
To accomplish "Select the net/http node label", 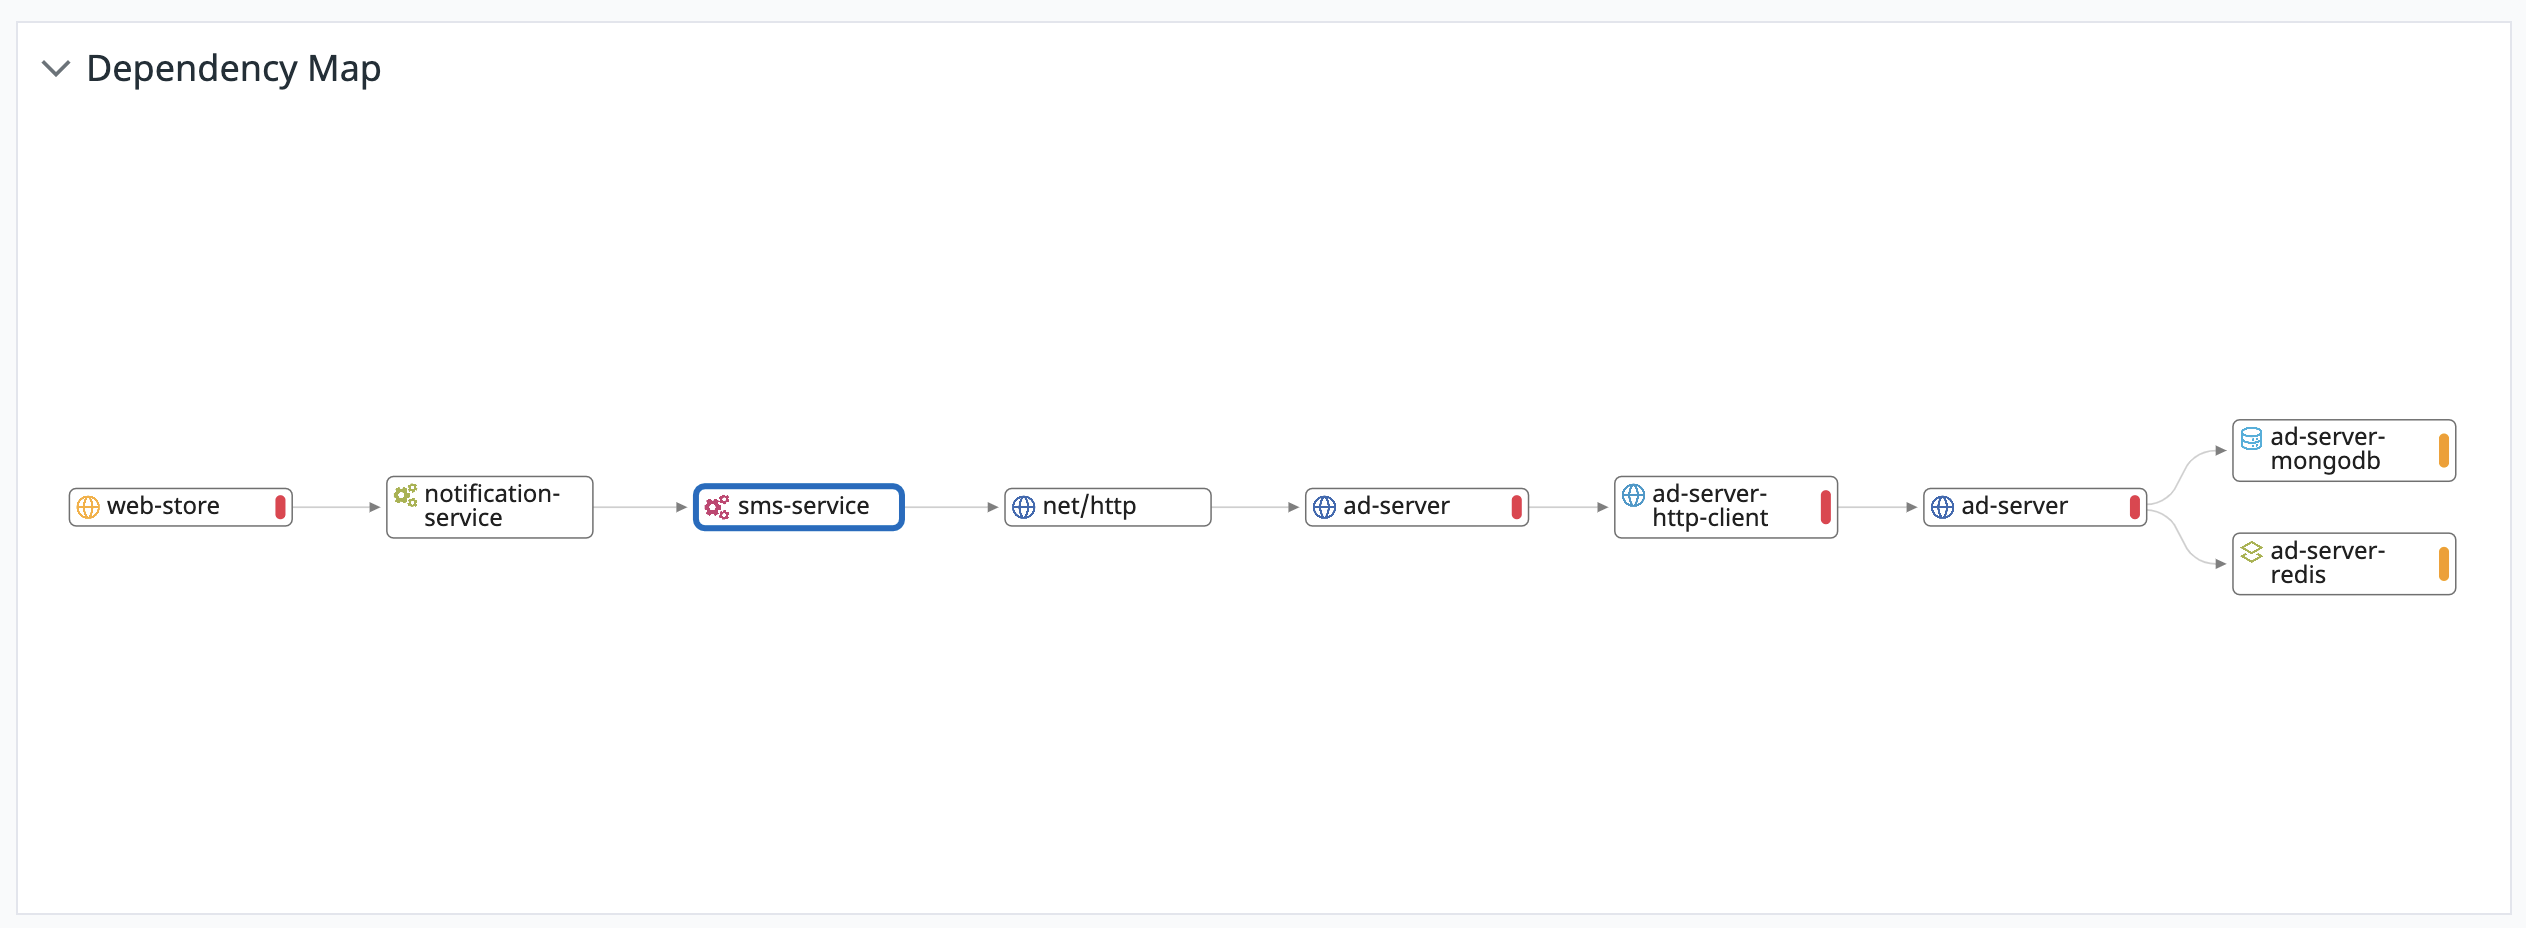I will coord(1089,506).
